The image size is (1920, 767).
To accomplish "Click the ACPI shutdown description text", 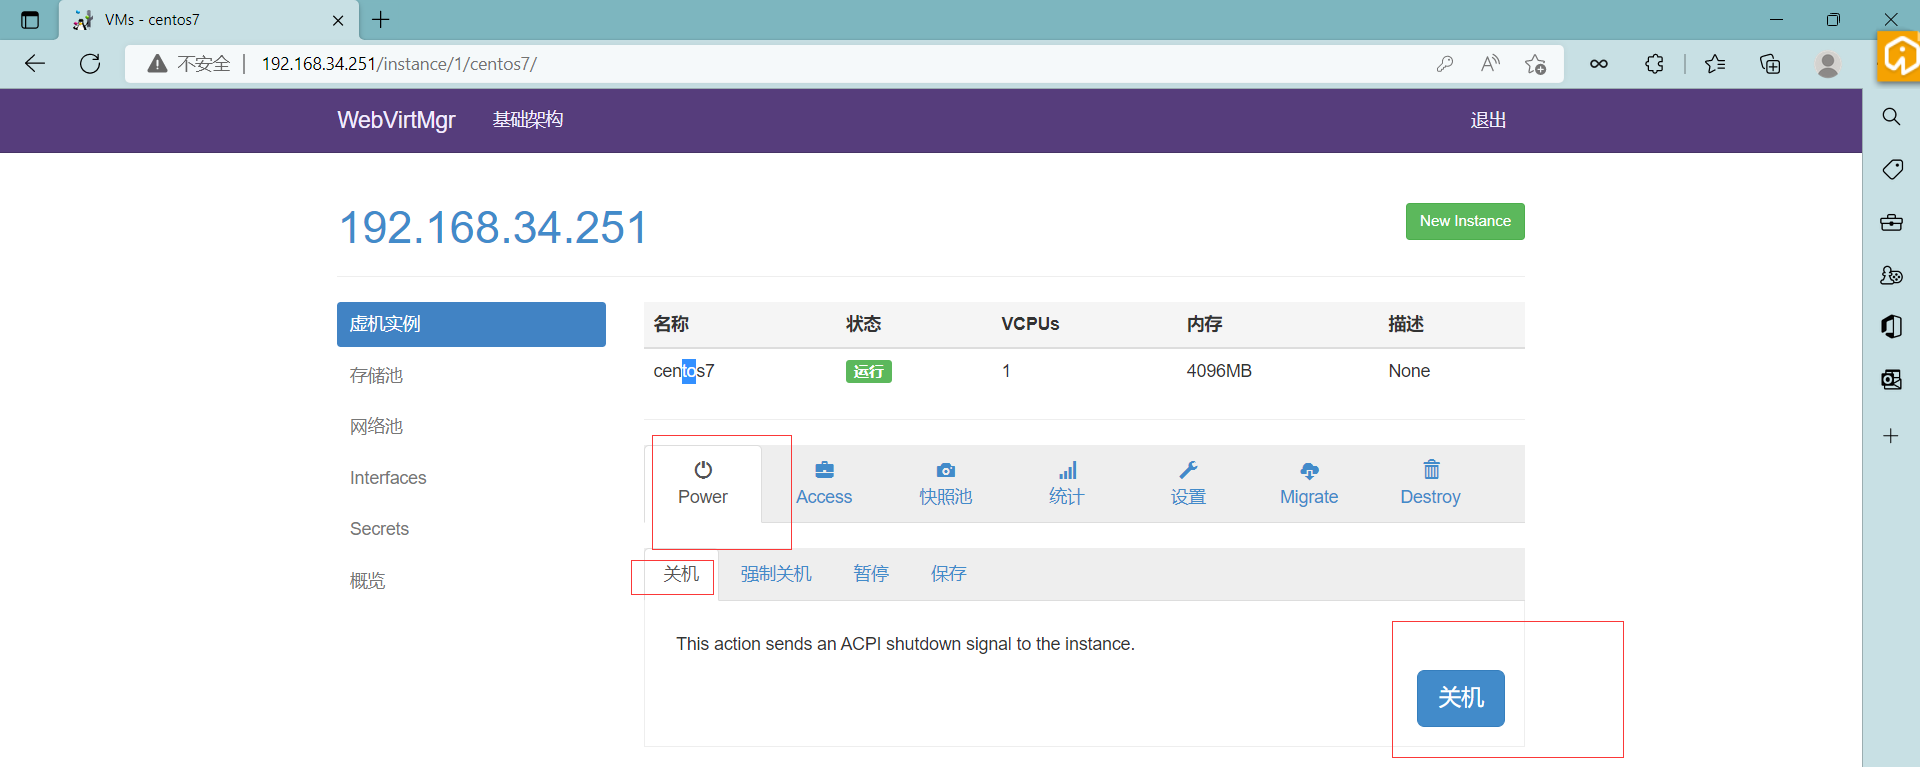I will (x=905, y=644).
